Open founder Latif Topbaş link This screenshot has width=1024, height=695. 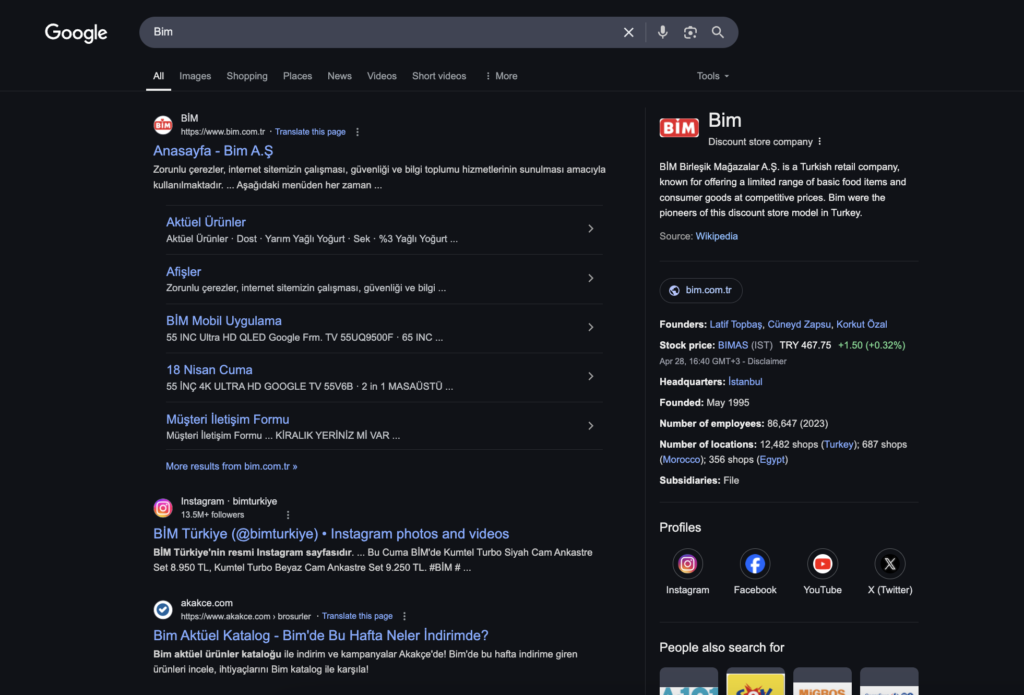click(735, 325)
